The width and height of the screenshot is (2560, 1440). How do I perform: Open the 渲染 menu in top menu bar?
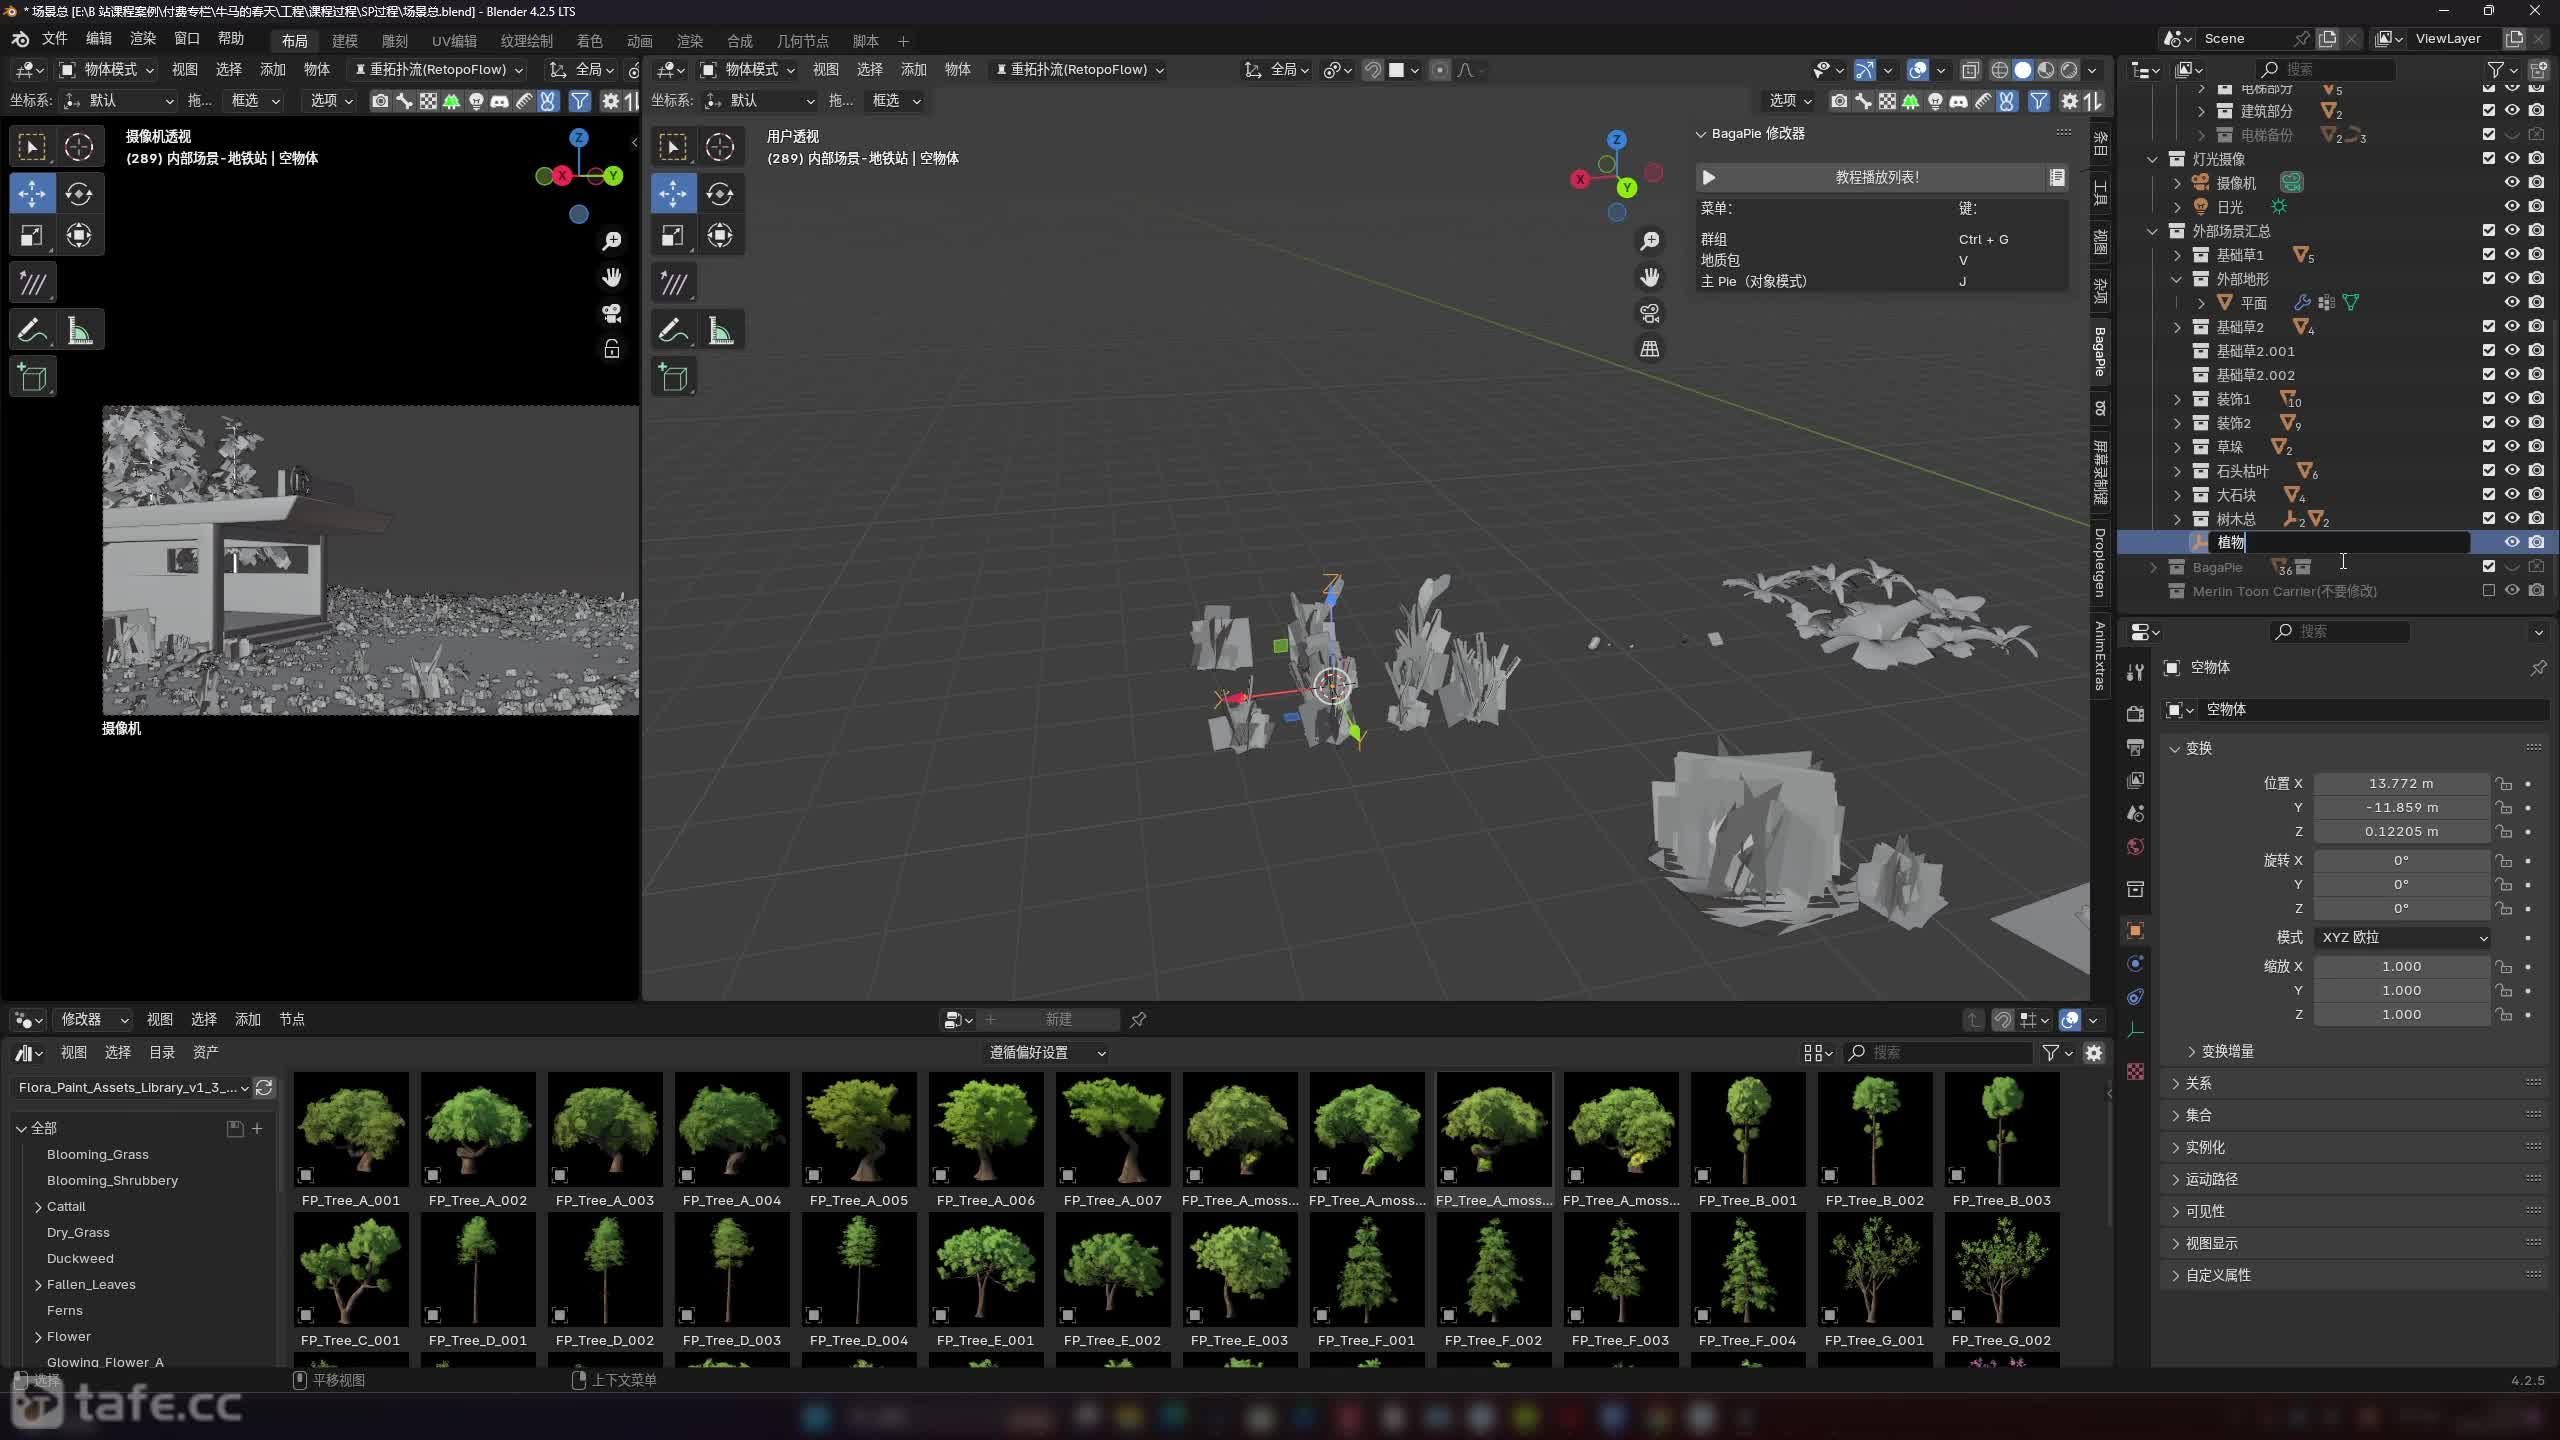pyautogui.click(x=143, y=38)
